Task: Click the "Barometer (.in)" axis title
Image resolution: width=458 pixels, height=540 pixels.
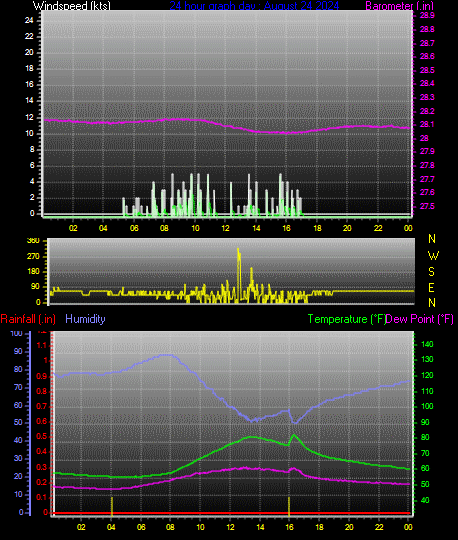Action: (399, 6)
